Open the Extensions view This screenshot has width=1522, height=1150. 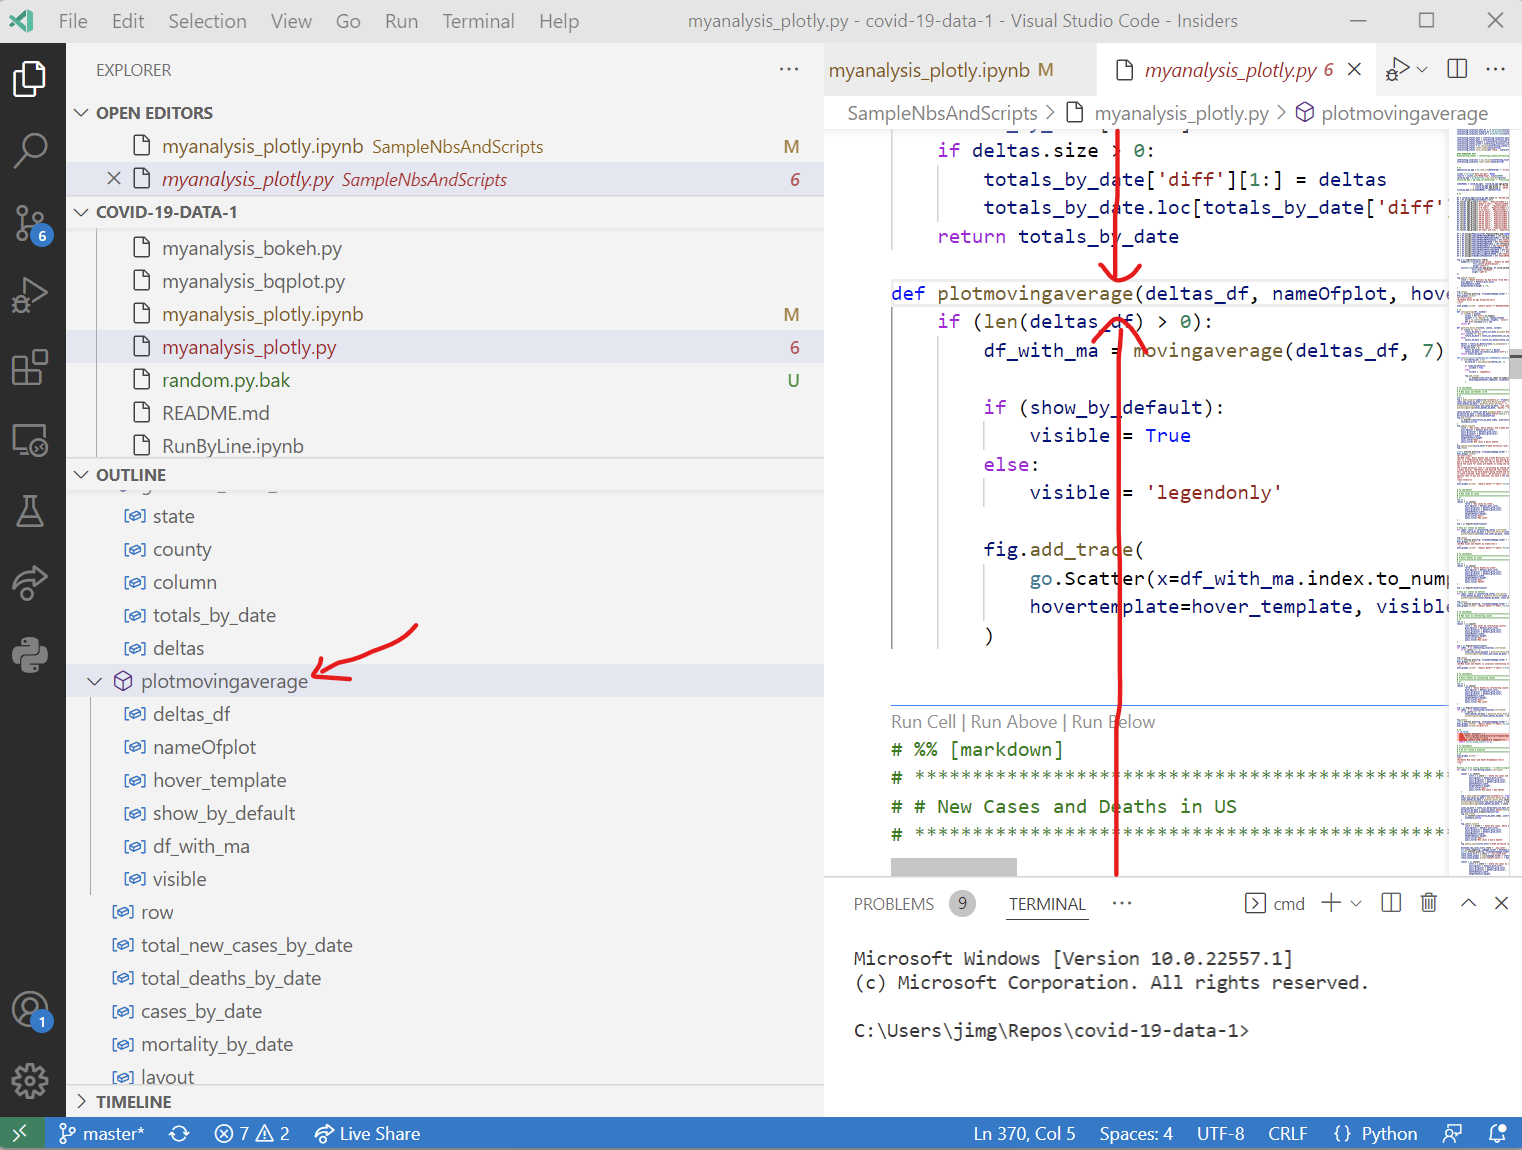30,367
